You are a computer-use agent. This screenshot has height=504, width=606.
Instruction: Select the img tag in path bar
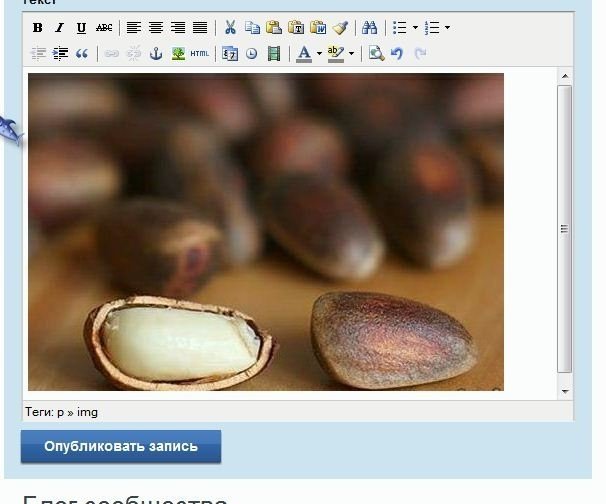(x=88, y=411)
